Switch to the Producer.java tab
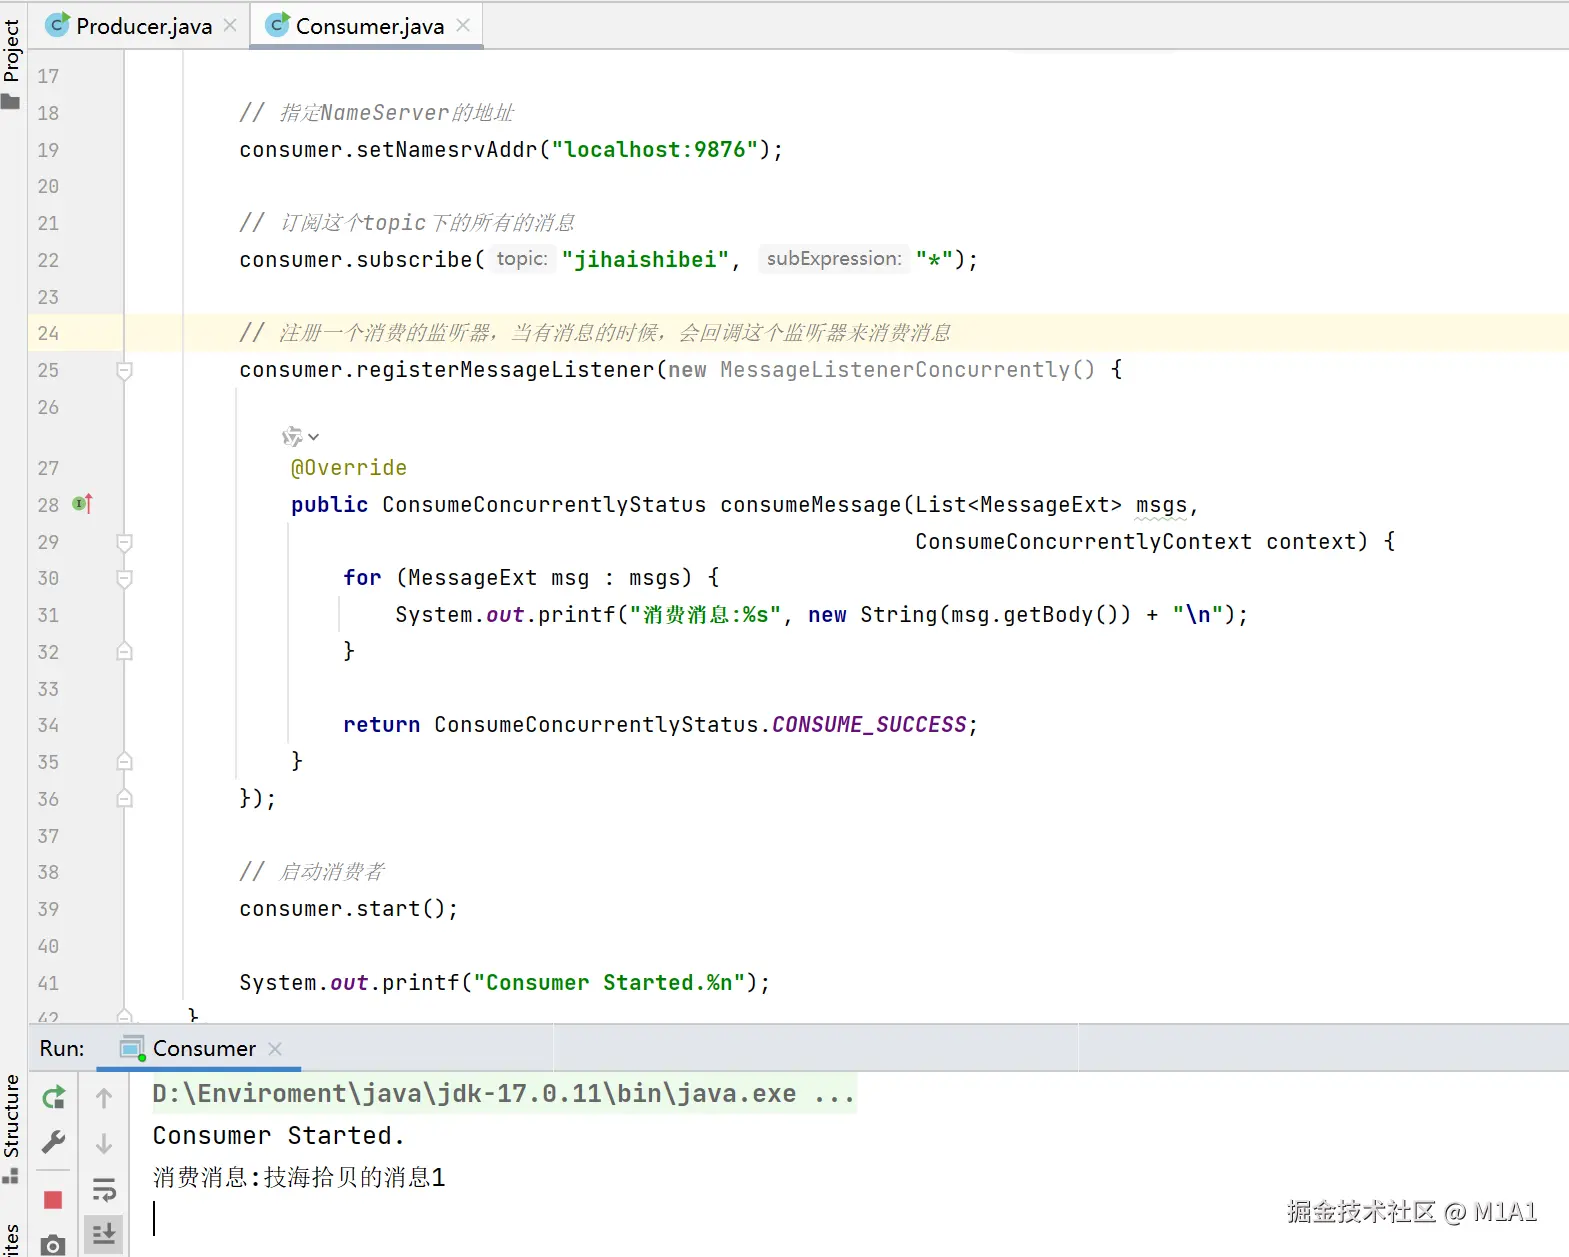The image size is (1569, 1257). pos(143,26)
